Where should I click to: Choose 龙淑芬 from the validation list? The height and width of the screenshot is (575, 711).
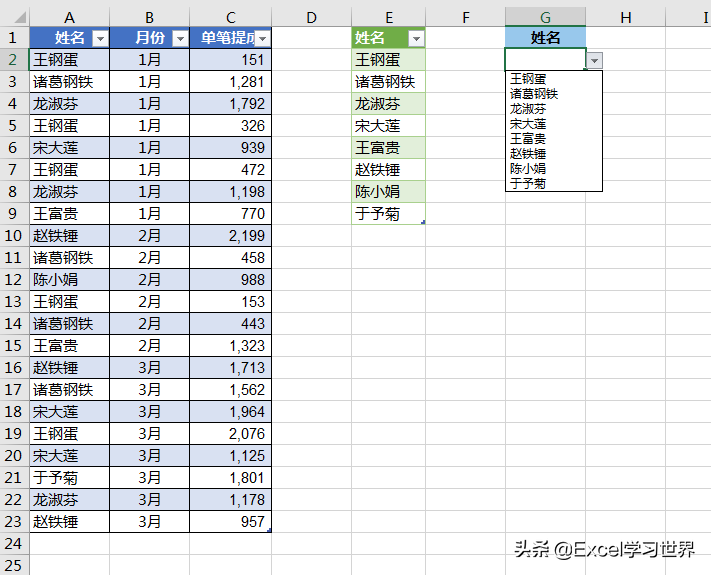(x=554, y=109)
